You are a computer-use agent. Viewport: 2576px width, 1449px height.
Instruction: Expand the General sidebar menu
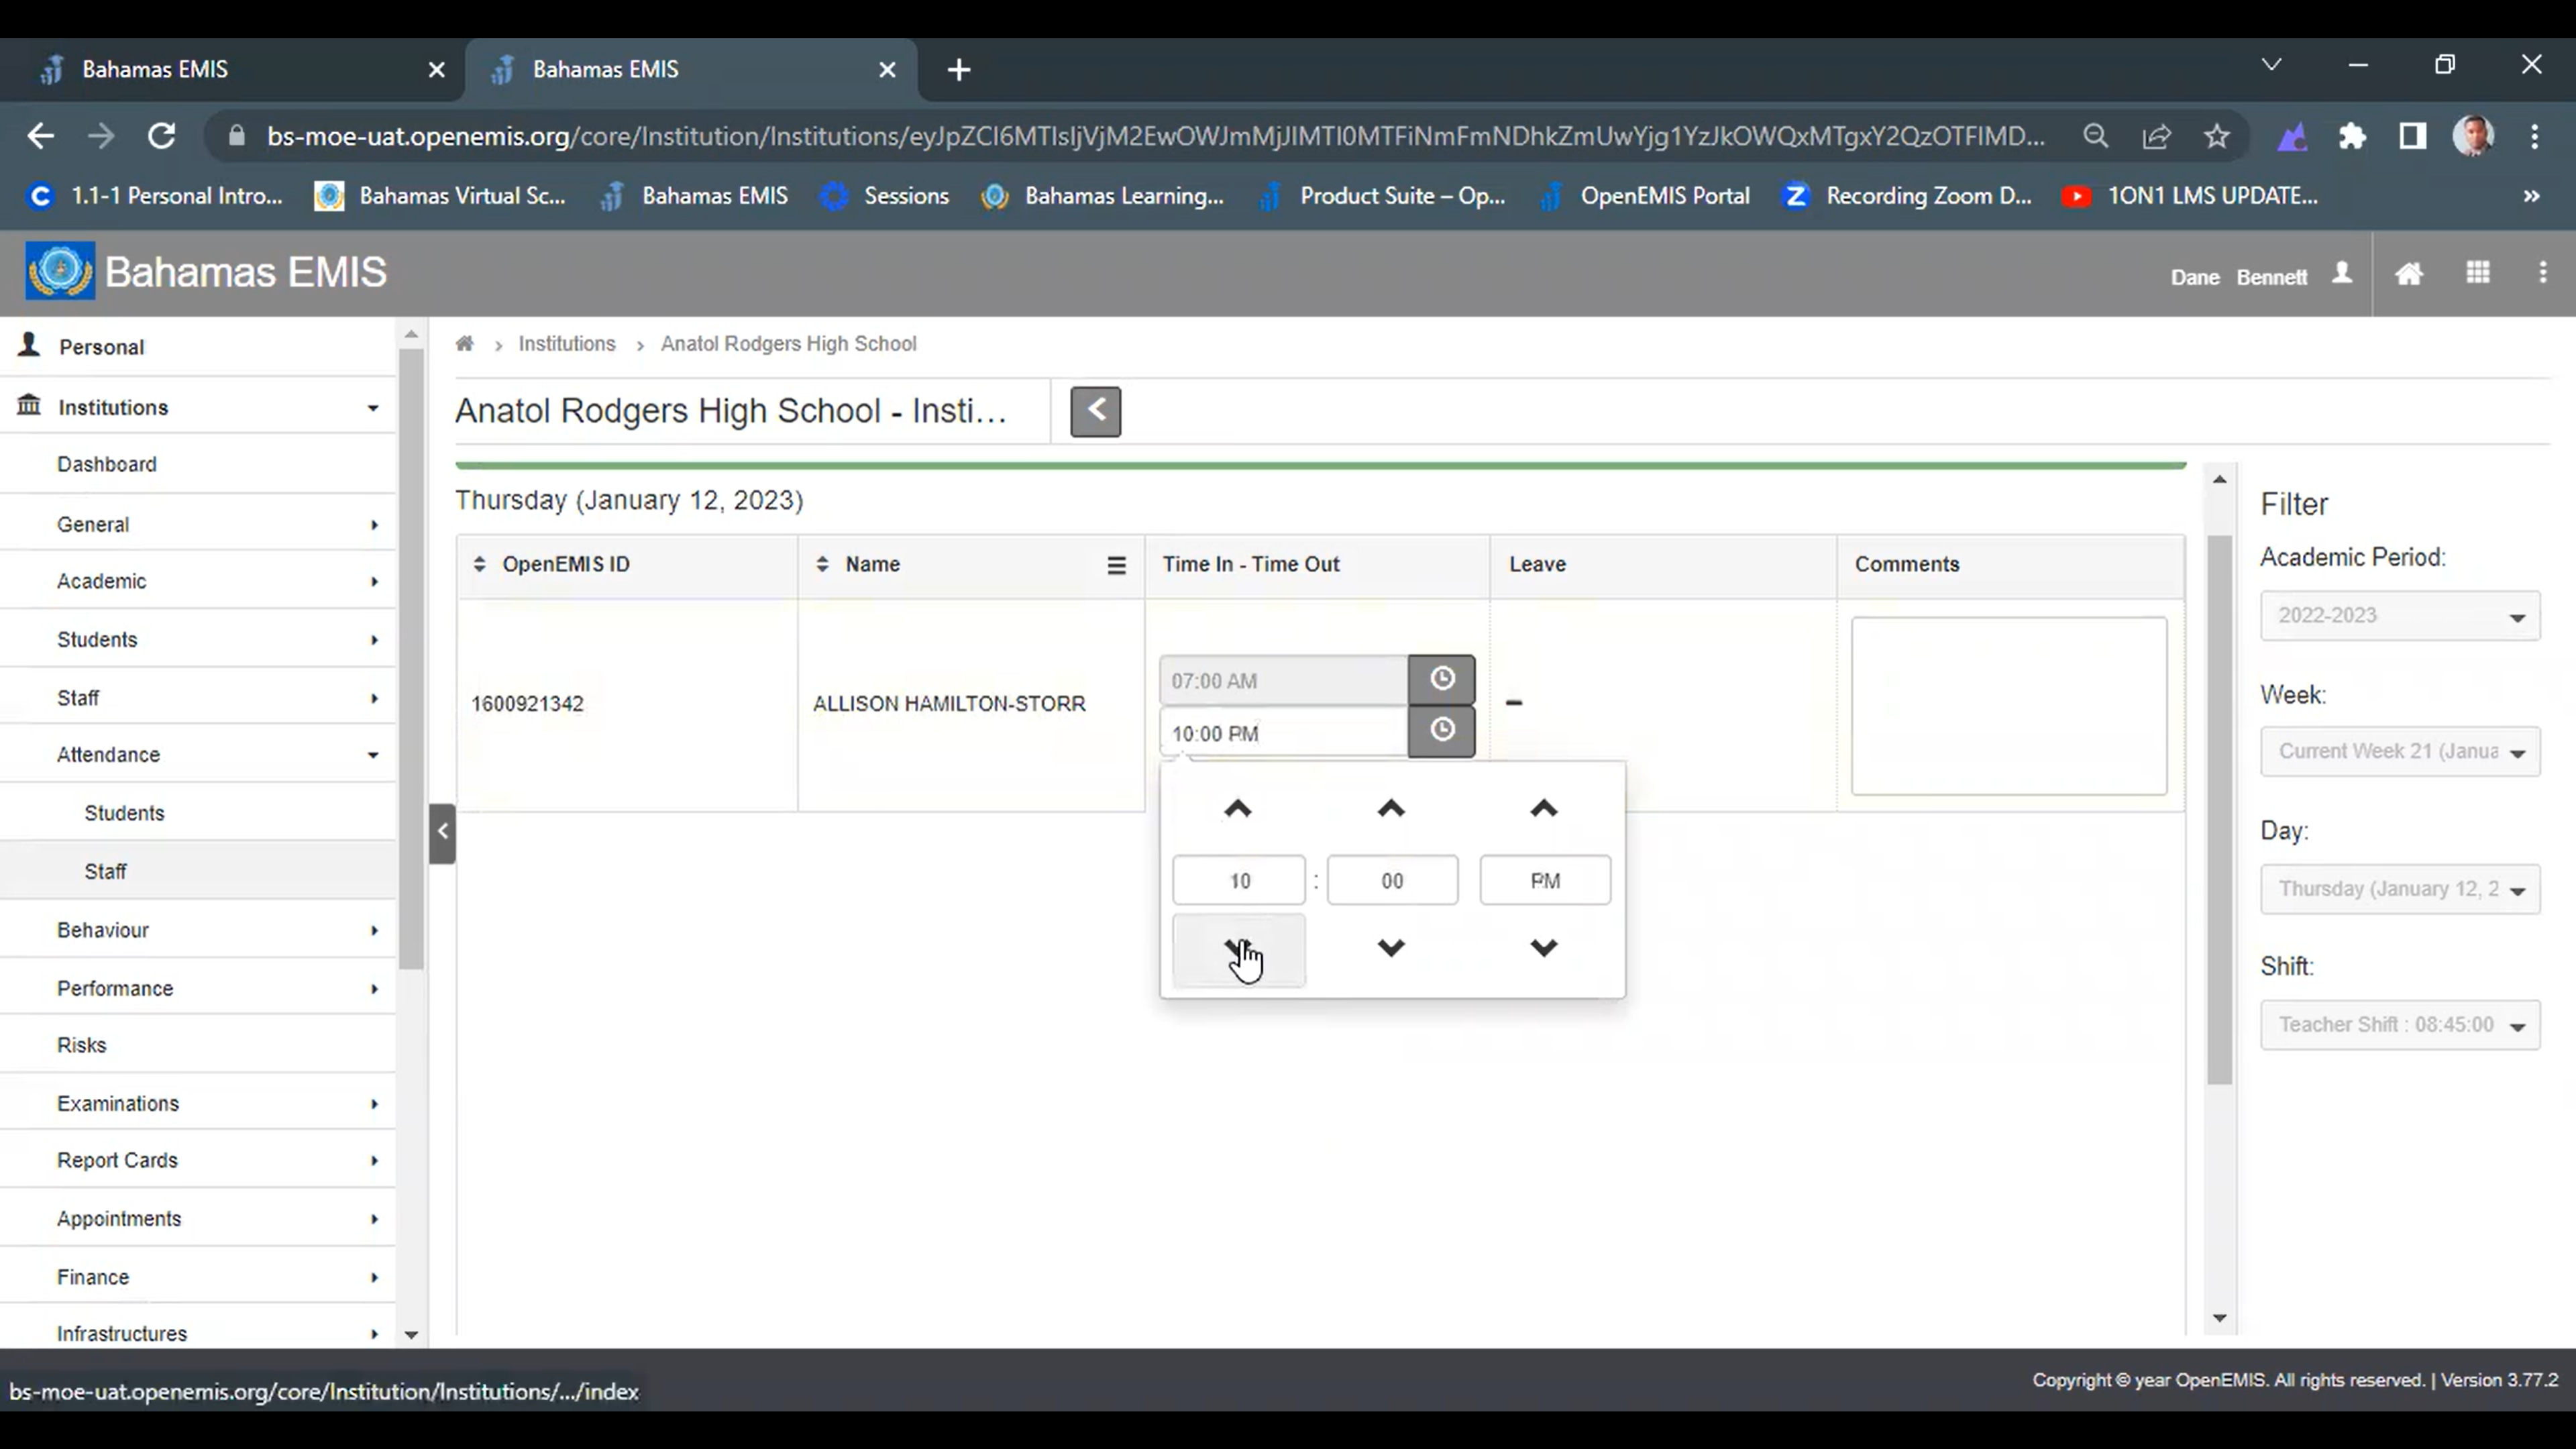pyautogui.click(x=198, y=524)
